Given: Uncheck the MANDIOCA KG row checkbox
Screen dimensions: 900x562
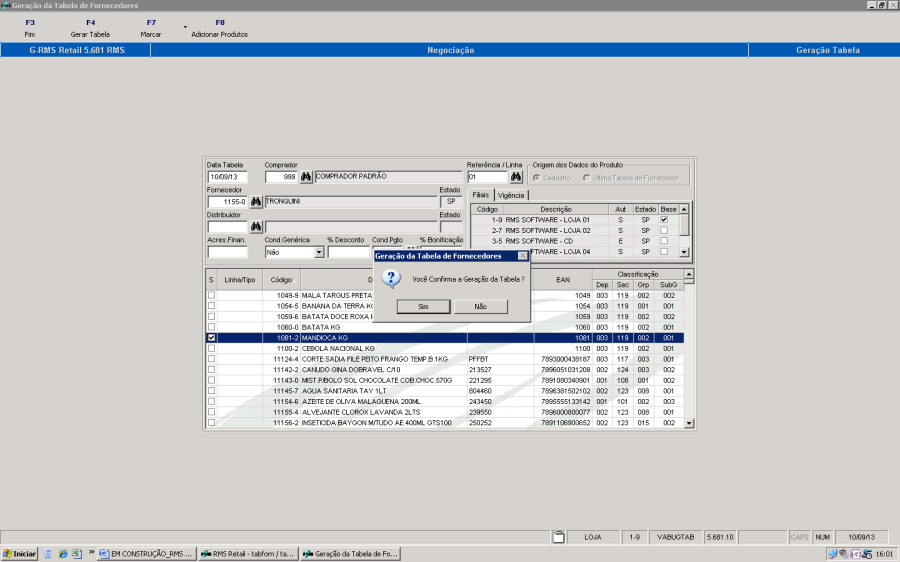Looking at the screenshot, I should point(211,338).
